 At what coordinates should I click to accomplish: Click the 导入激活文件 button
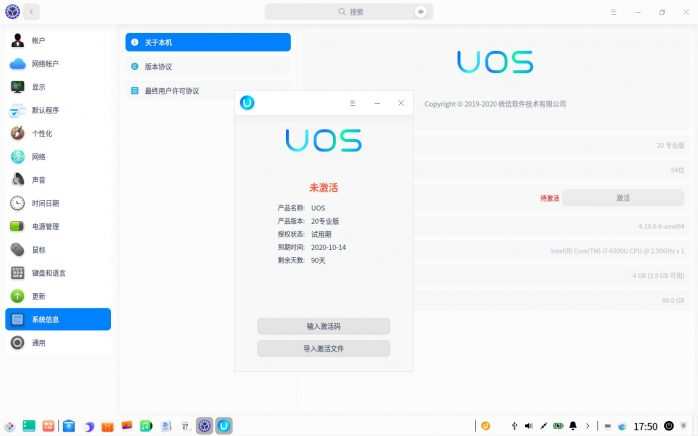pos(324,348)
